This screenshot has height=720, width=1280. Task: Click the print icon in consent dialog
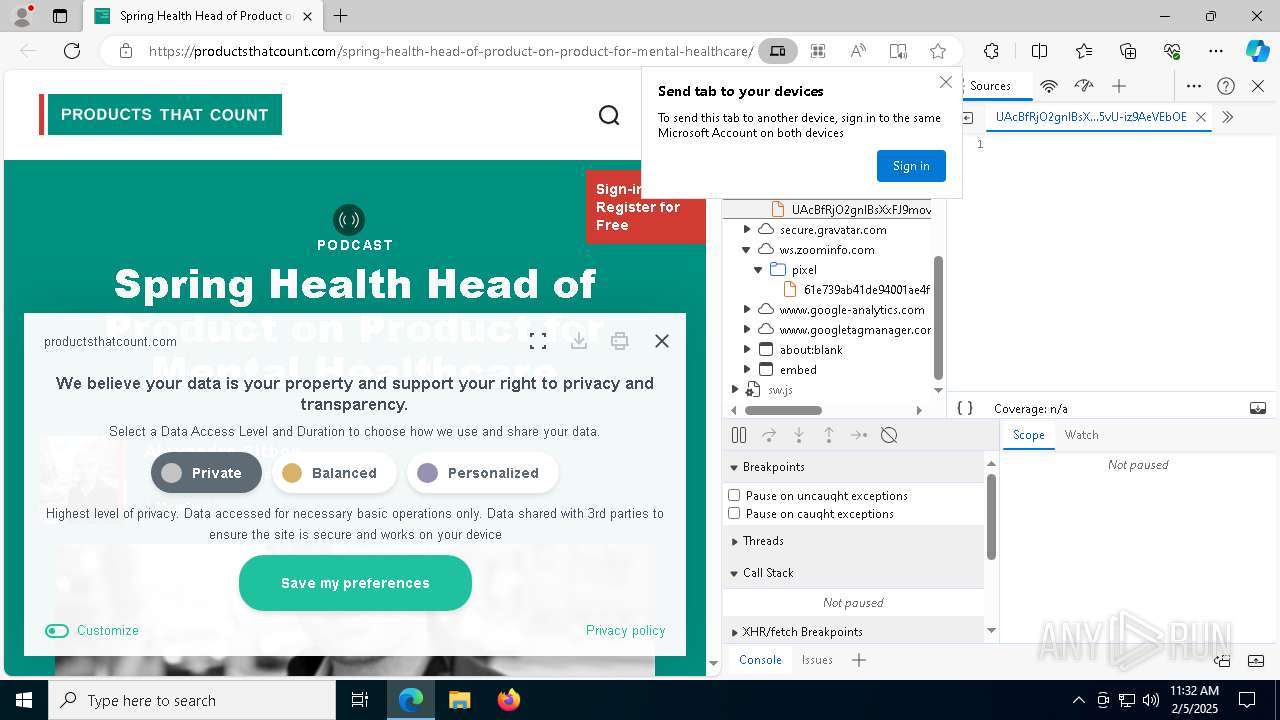pyautogui.click(x=620, y=342)
